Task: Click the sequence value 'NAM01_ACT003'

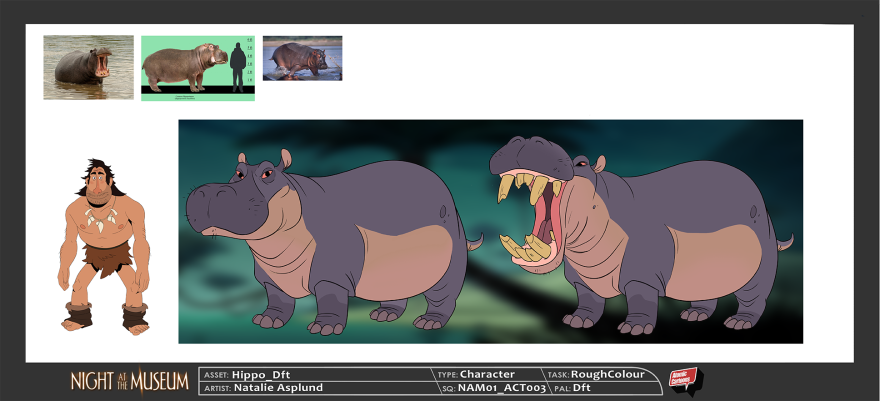Action: (502, 388)
